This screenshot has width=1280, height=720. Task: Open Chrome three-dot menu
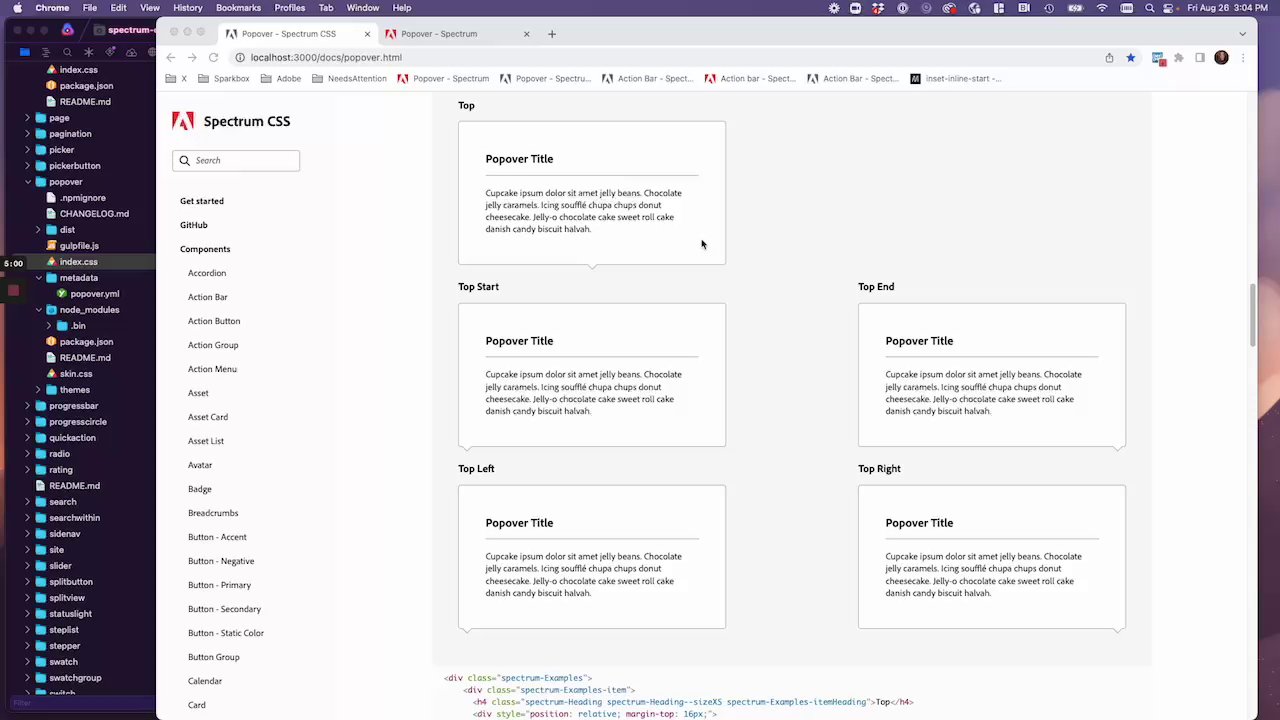tap(1243, 58)
